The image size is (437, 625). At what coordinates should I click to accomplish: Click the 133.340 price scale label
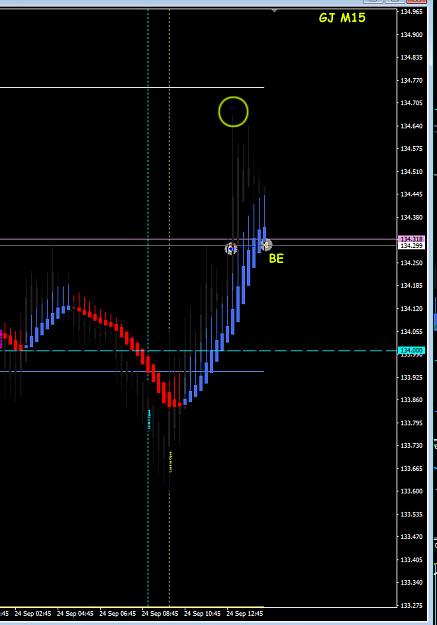[411, 582]
